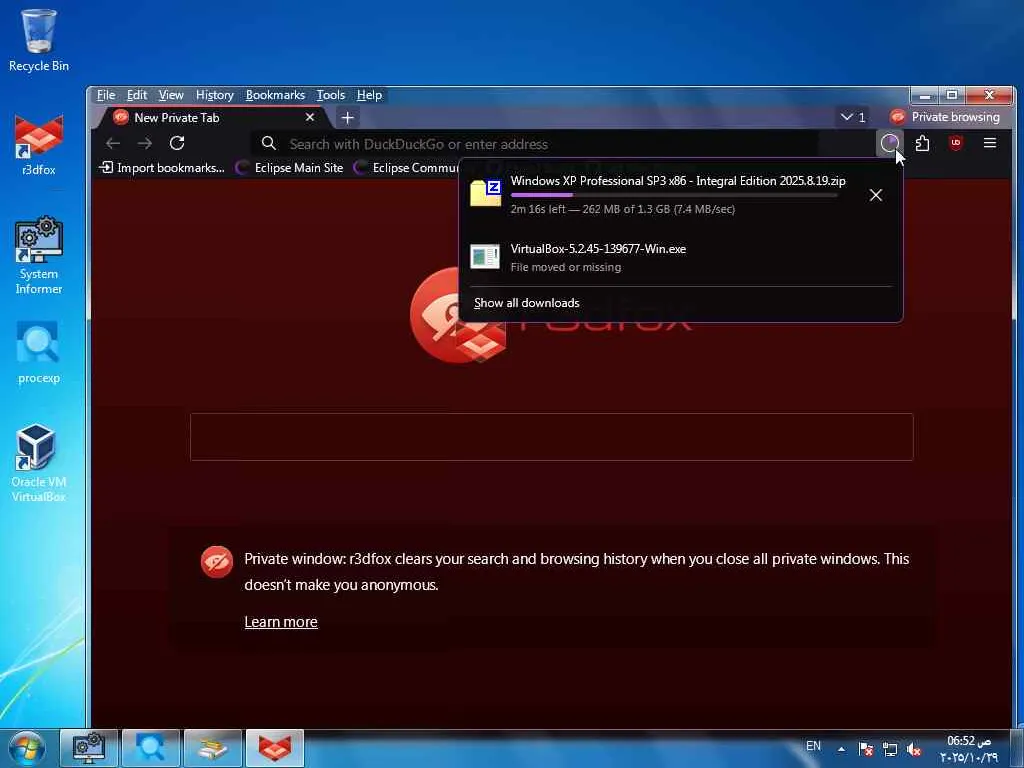
Task: Open the Edit menu
Action: coord(136,95)
